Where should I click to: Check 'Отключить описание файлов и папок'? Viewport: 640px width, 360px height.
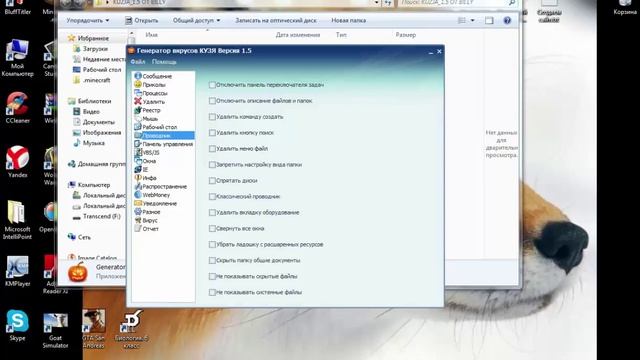[212, 101]
